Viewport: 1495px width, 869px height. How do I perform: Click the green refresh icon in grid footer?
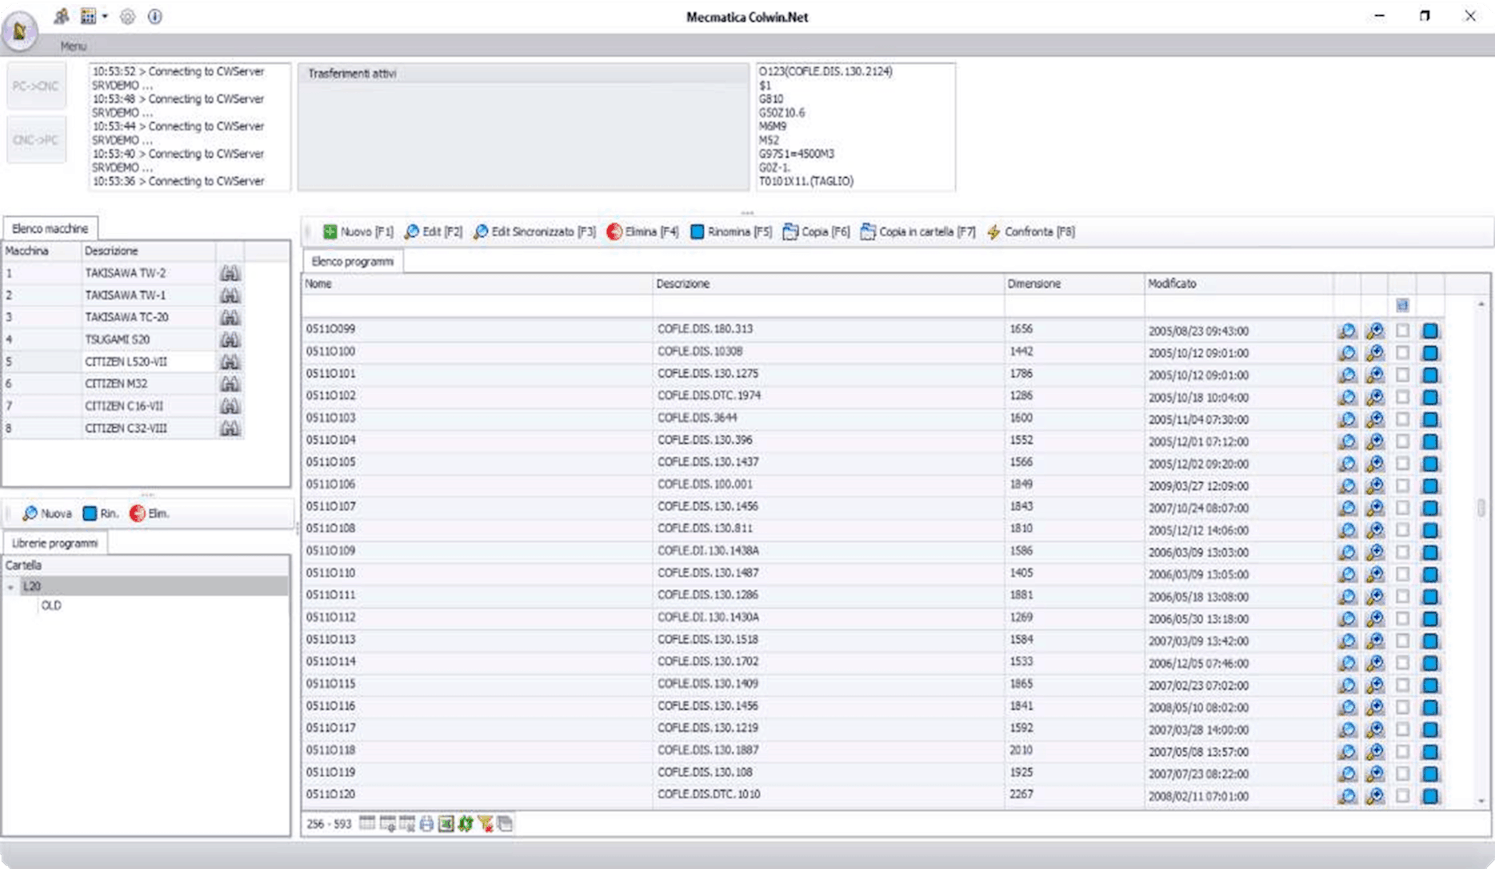(x=466, y=824)
